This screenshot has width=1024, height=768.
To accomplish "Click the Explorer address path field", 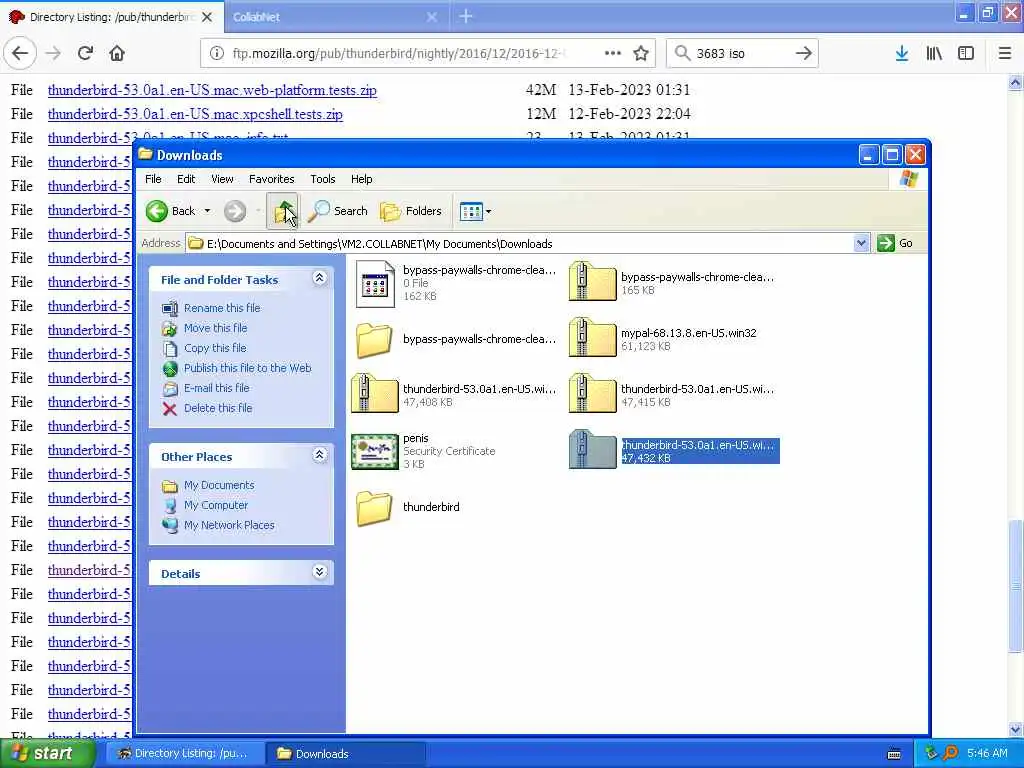I will 520,244.
